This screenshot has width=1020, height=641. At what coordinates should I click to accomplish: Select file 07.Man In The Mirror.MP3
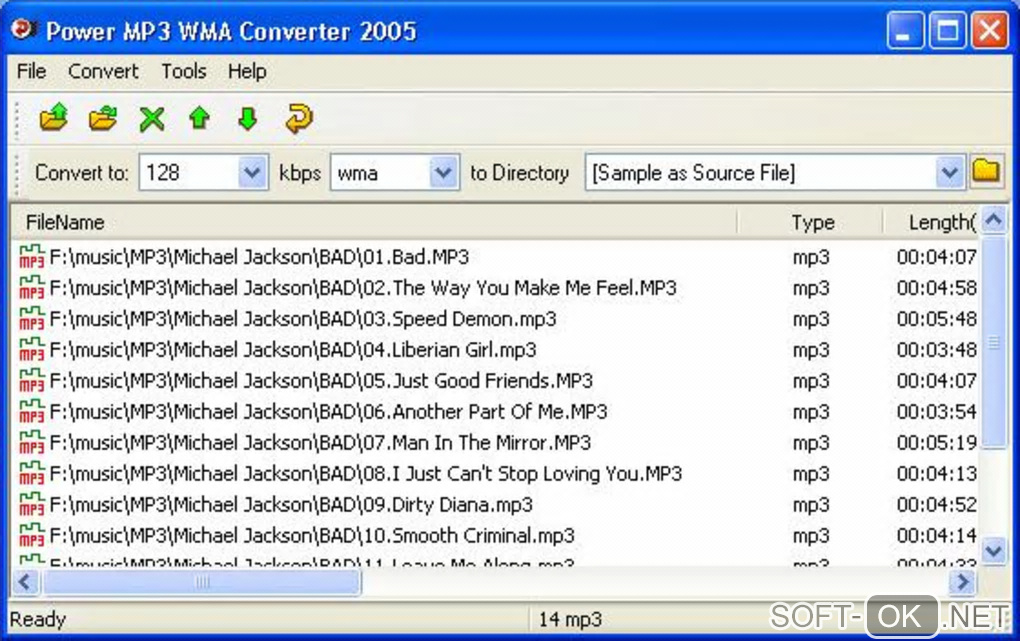[x=320, y=443]
